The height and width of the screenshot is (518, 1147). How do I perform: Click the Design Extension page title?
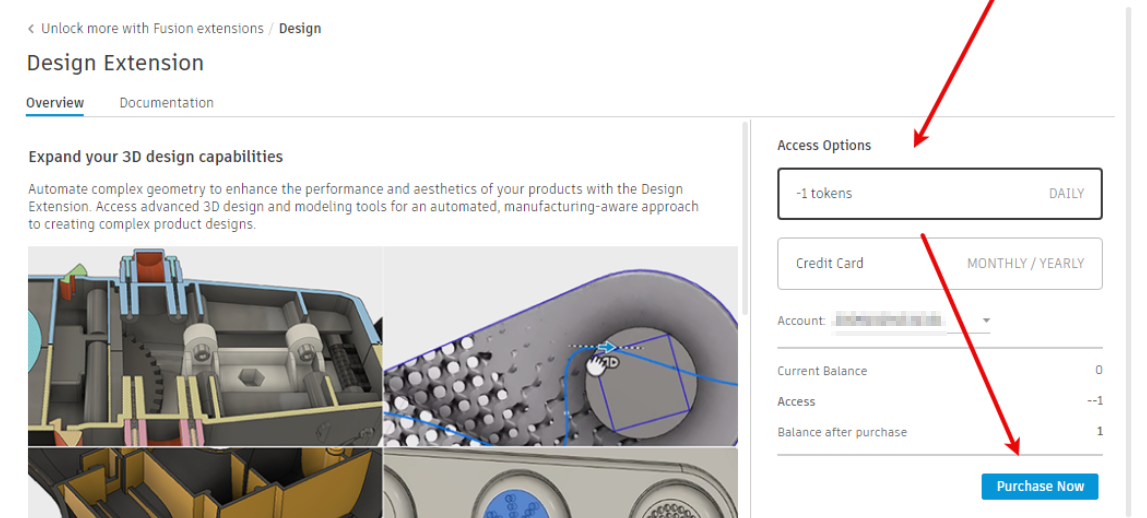(116, 63)
